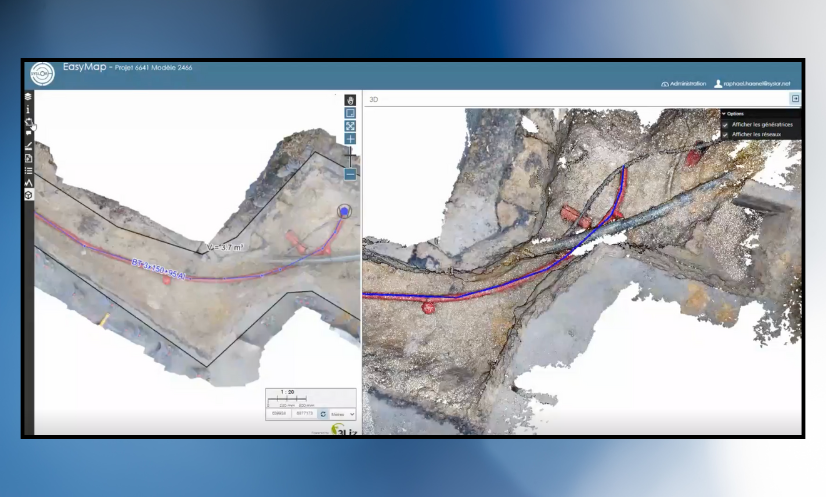Open the layers panel icon in sidebar
The image size is (826, 497).
click(29, 97)
